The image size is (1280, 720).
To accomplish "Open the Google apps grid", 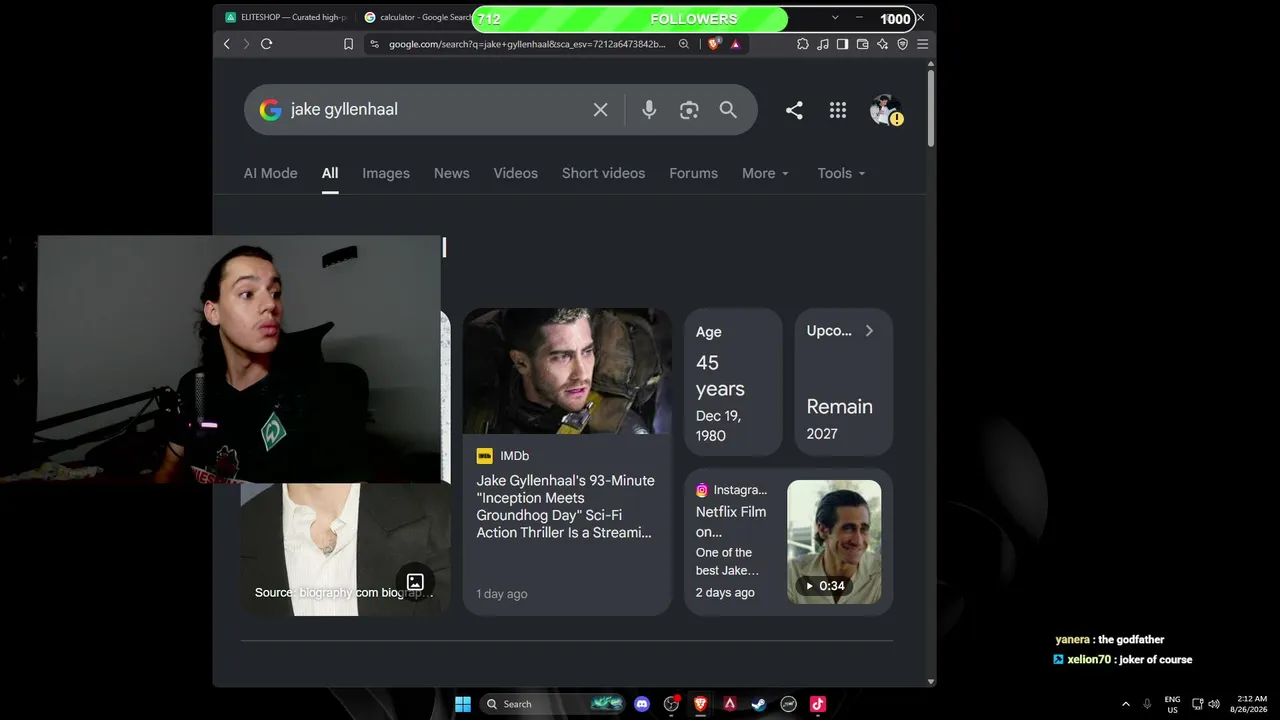I will click(838, 110).
